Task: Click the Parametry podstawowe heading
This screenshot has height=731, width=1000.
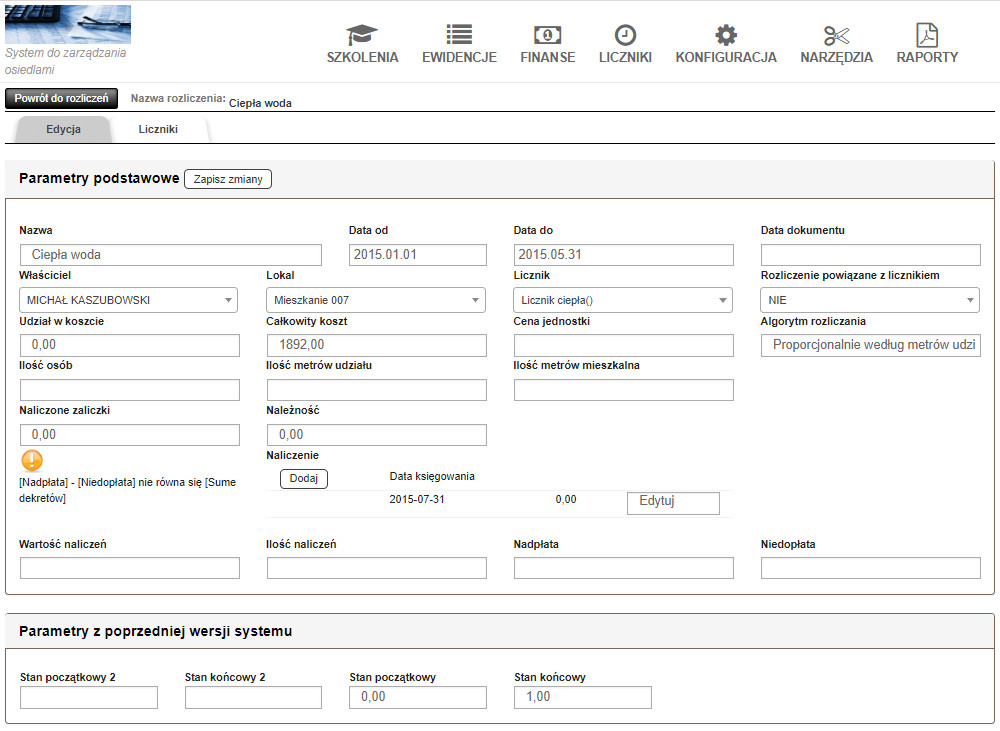Action: point(99,179)
